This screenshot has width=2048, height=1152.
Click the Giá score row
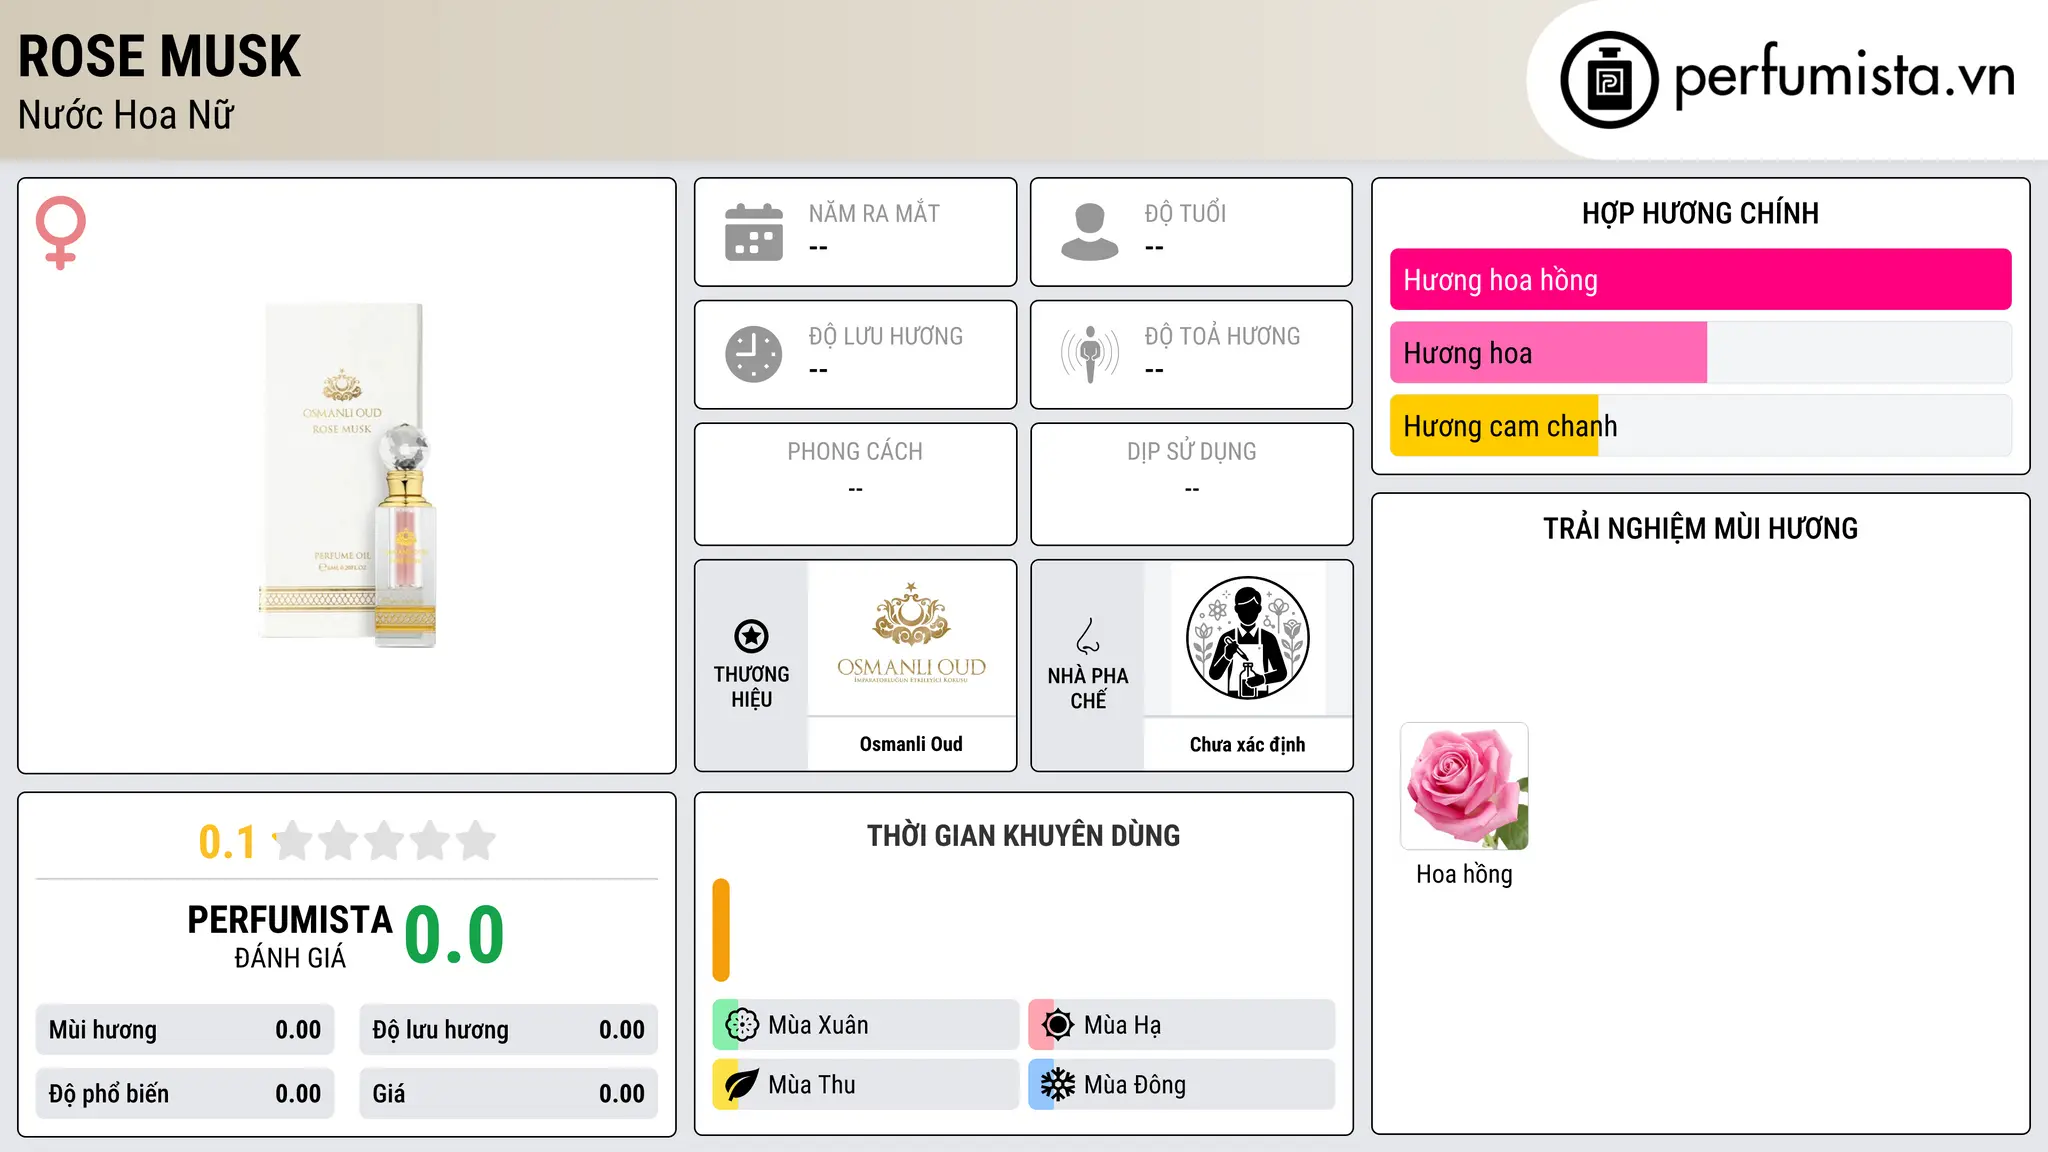pos(509,1094)
